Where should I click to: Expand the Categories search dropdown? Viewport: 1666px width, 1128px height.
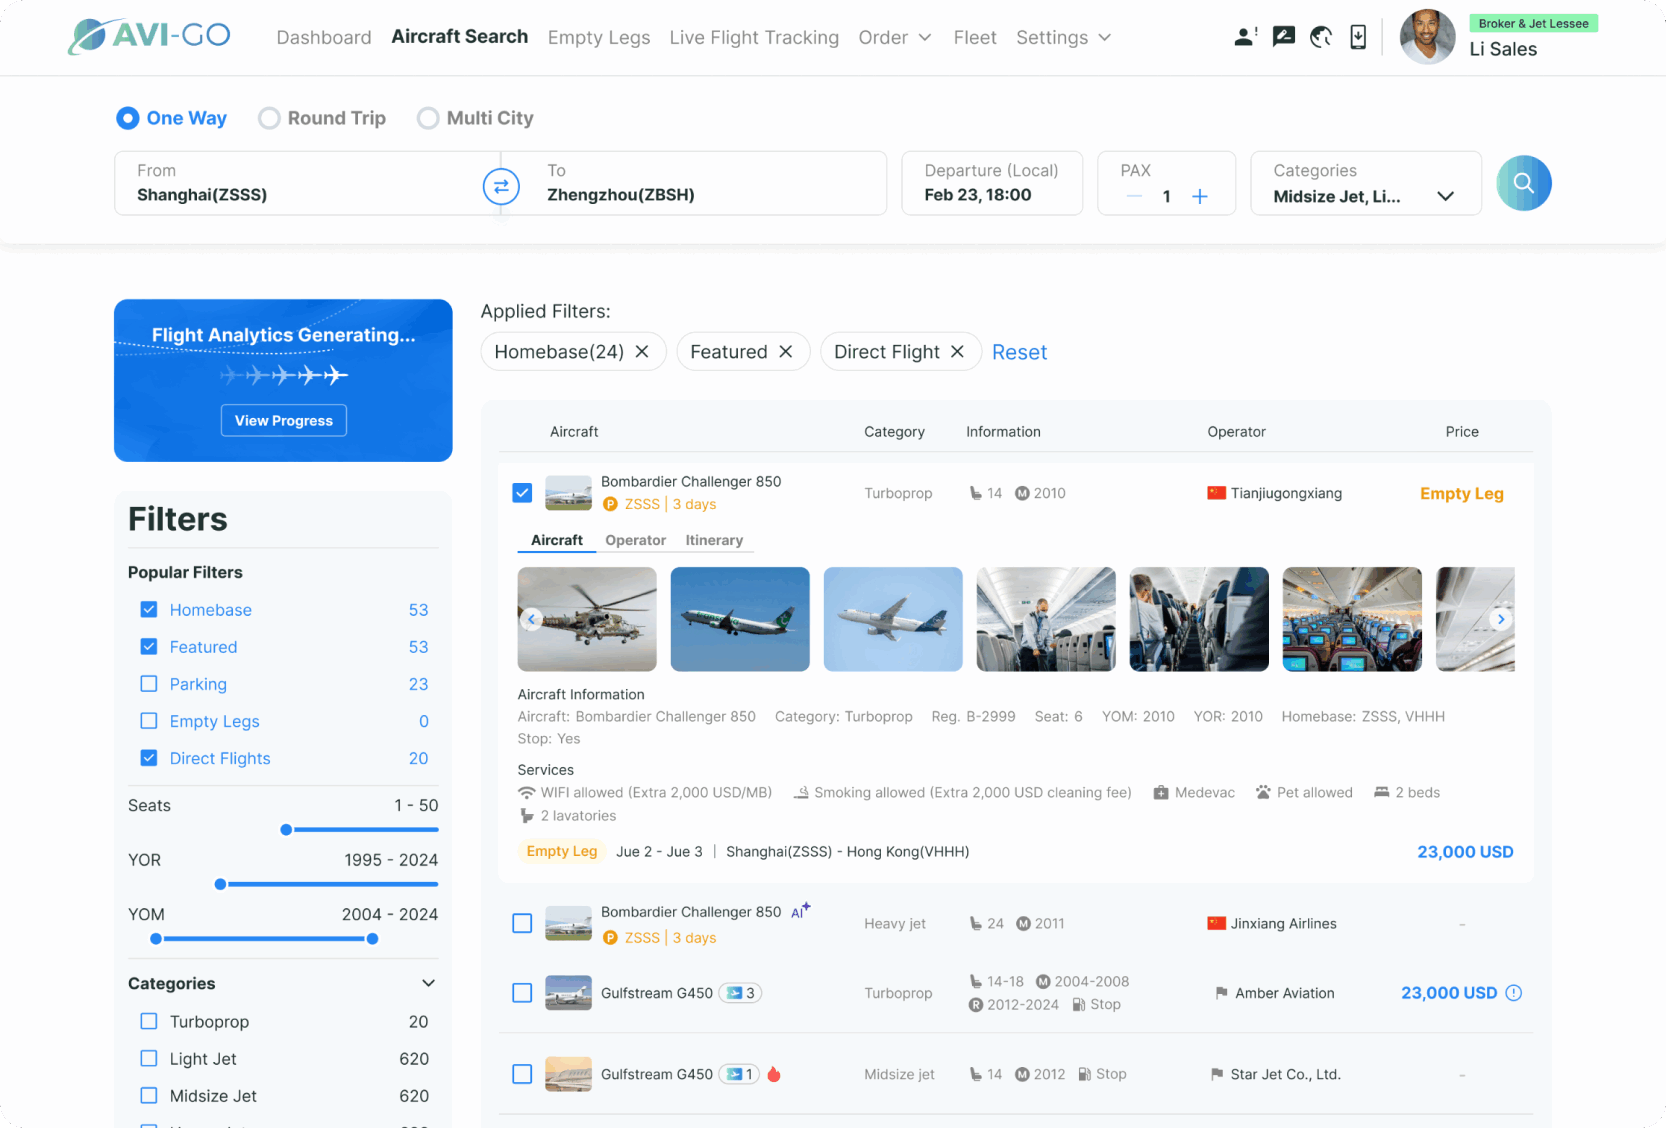1445,196
